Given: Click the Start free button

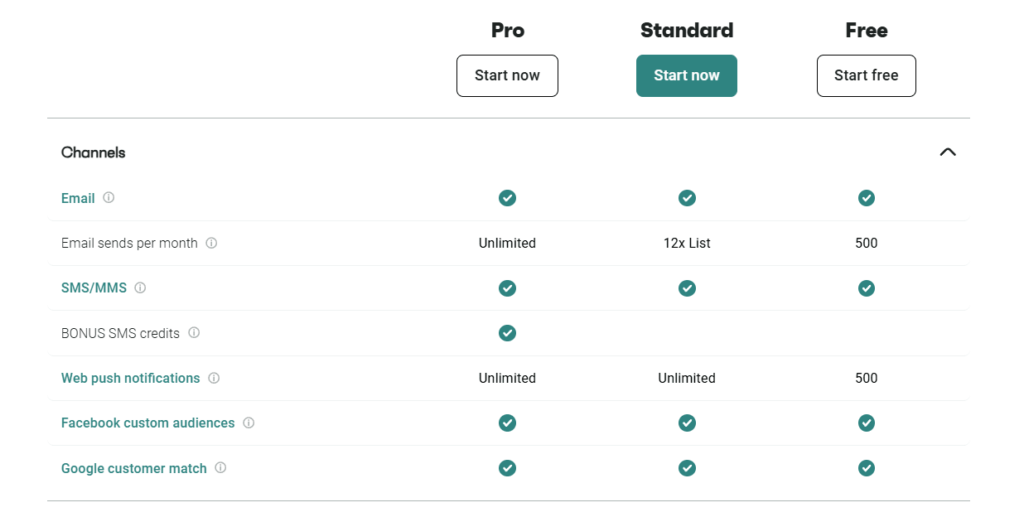Looking at the screenshot, I should coord(867,76).
